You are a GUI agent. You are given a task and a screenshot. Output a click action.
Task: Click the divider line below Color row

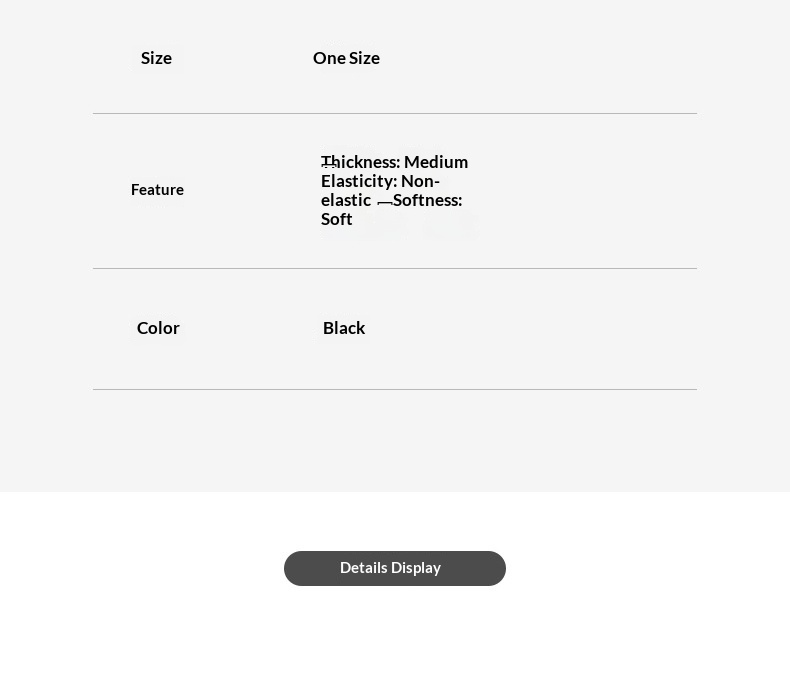click(x=394, y=389)
